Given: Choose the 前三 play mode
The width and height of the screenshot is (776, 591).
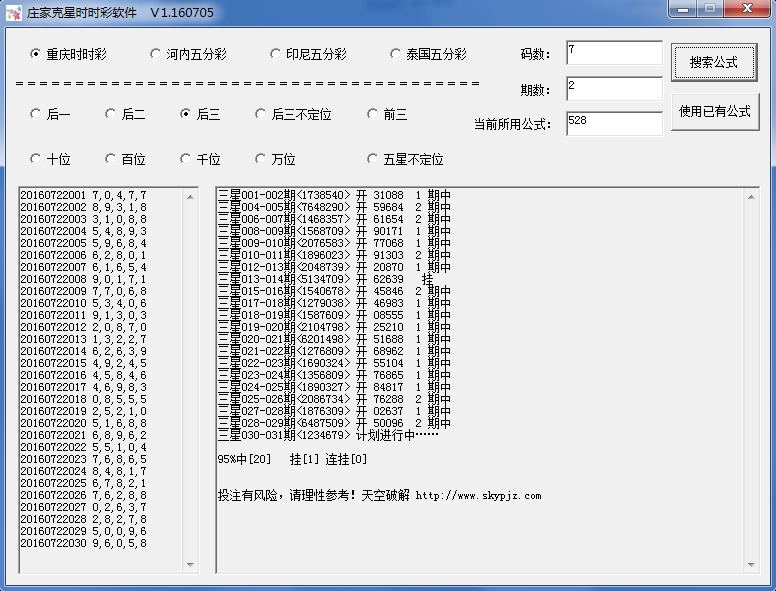Looking at the screenshot, I should click(x=373, y=114).
